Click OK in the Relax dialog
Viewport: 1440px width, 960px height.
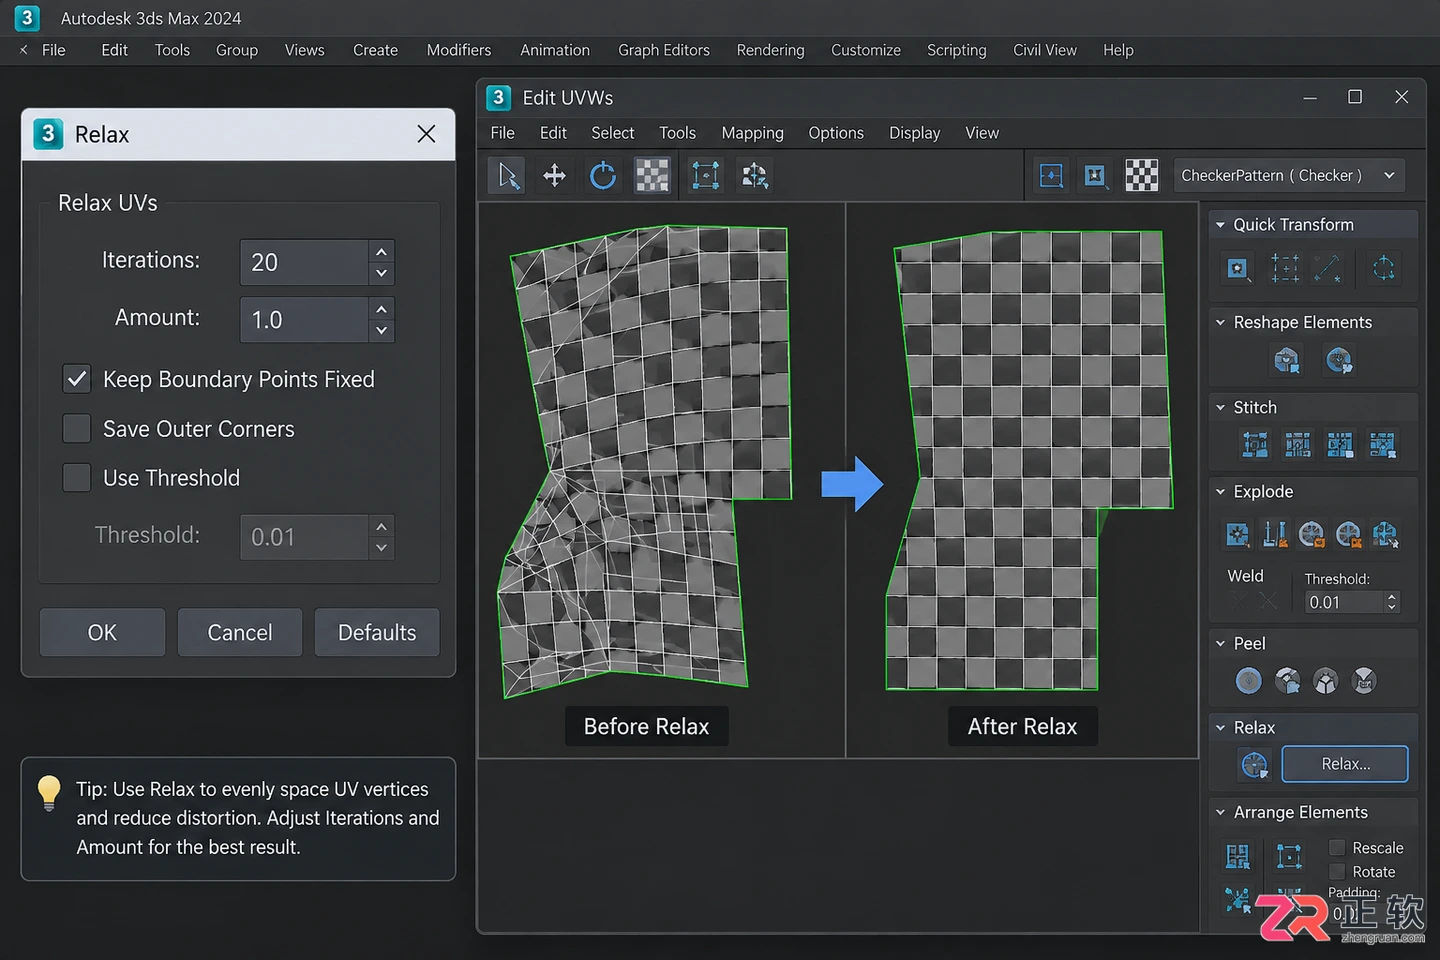pyautogui.click(x=102, y=632)
